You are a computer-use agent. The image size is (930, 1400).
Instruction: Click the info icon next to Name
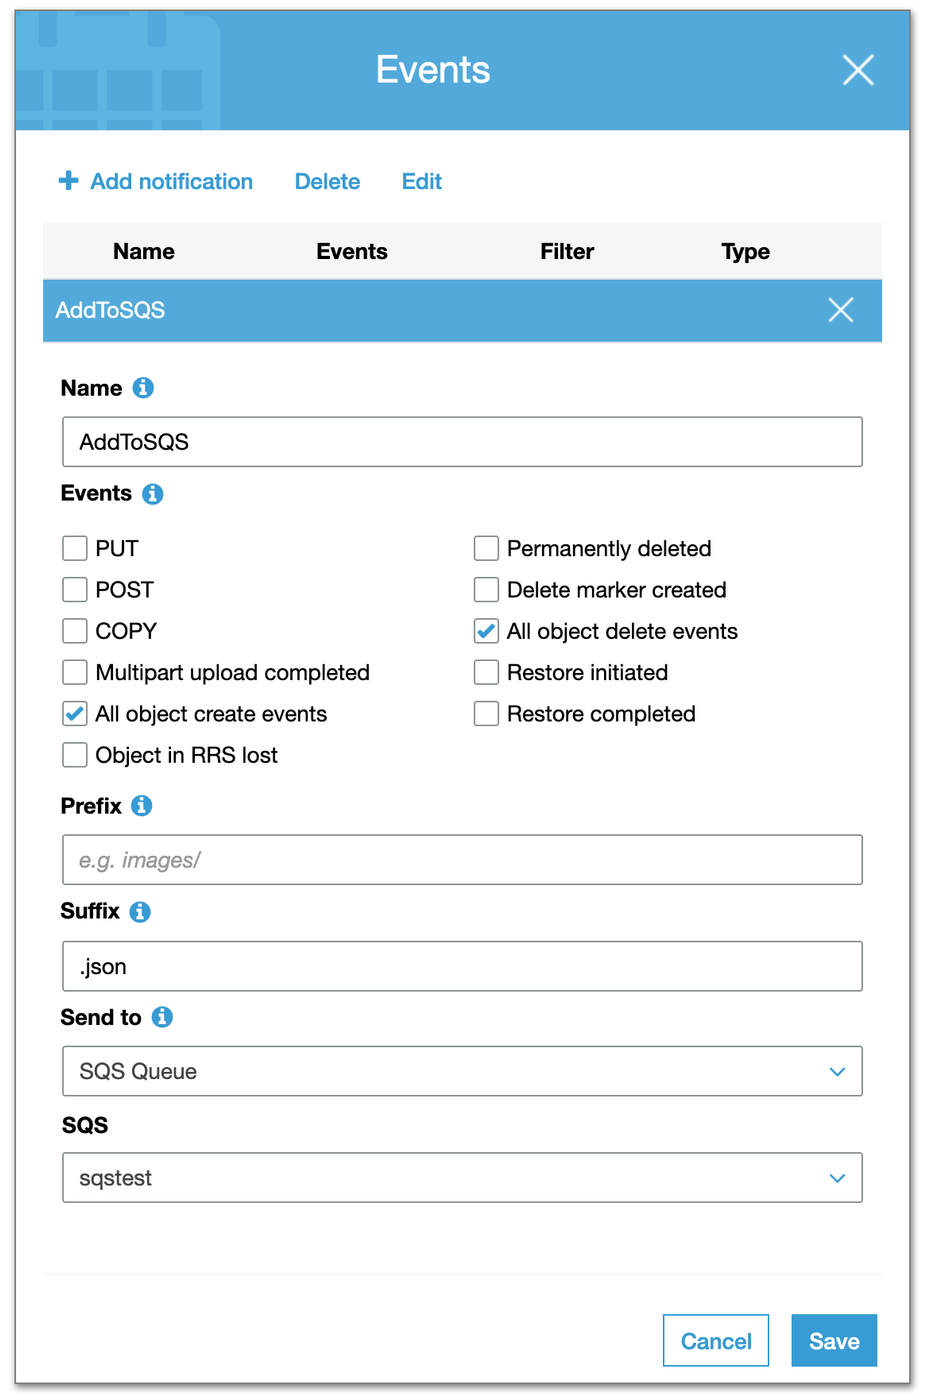143,388
